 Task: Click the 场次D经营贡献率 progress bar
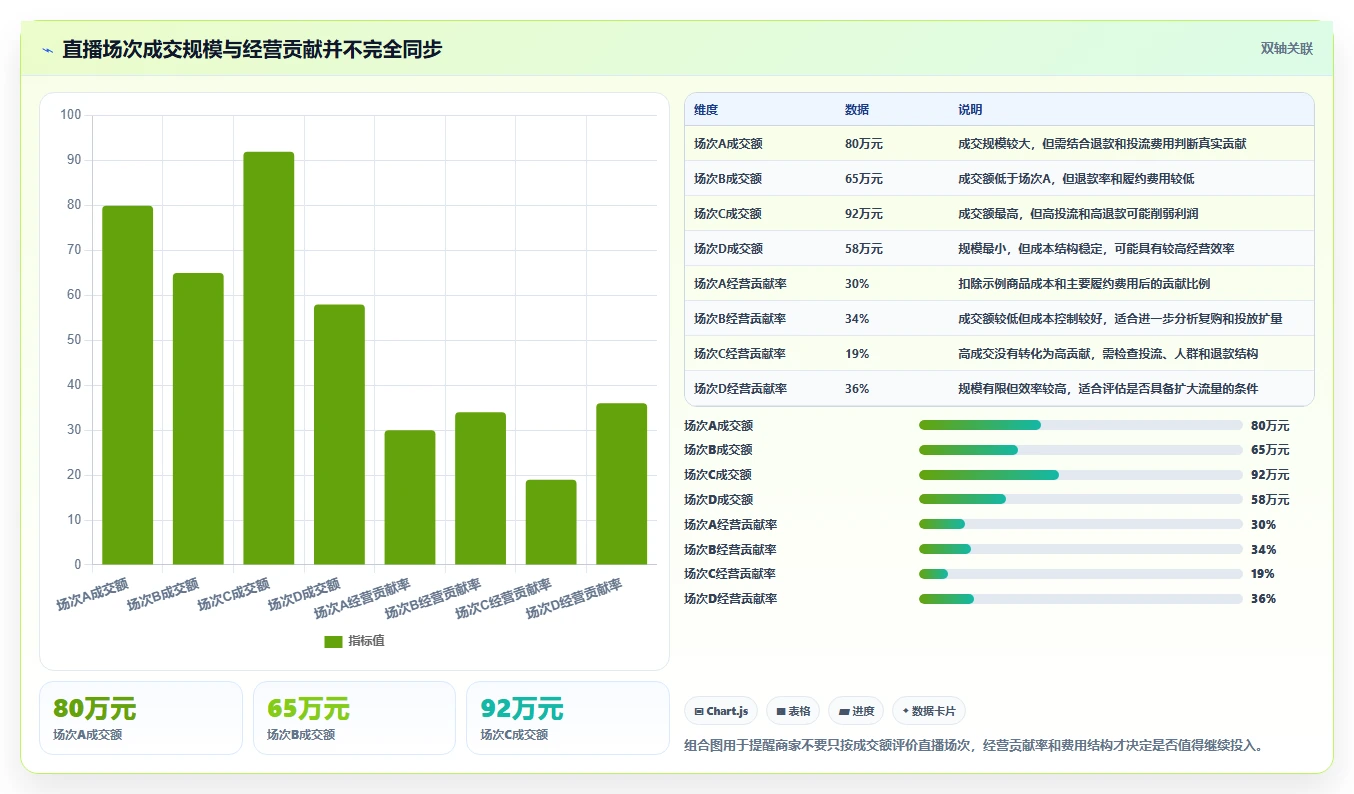point(1080,599)
